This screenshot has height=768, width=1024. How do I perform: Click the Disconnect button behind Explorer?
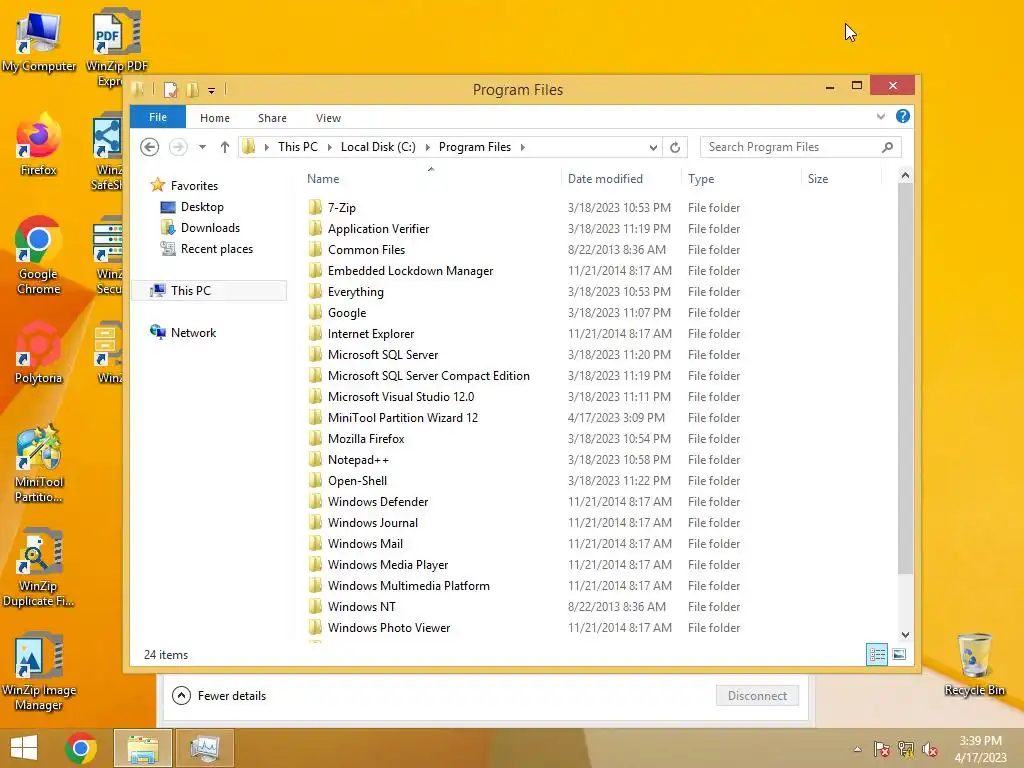pyautogui.click(x=757, y=696)
